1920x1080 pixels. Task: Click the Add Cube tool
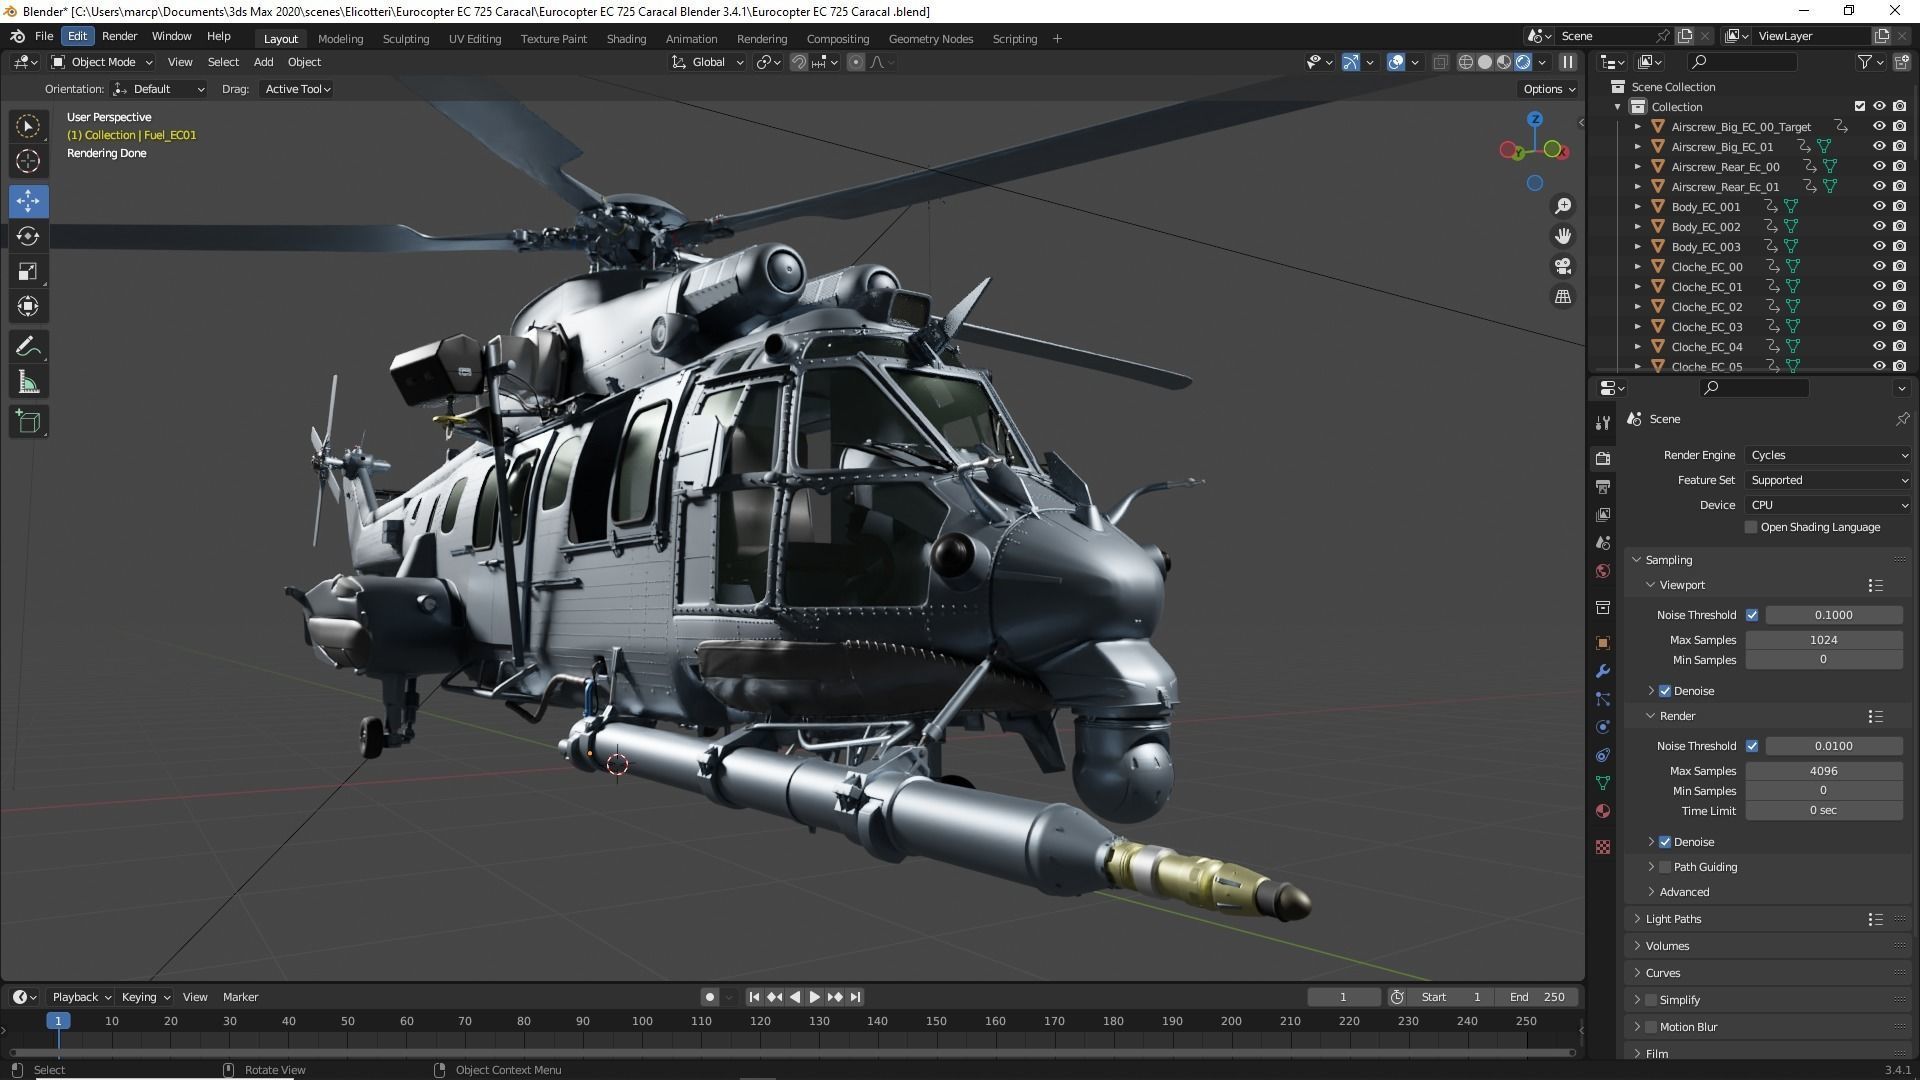[28, 421]
